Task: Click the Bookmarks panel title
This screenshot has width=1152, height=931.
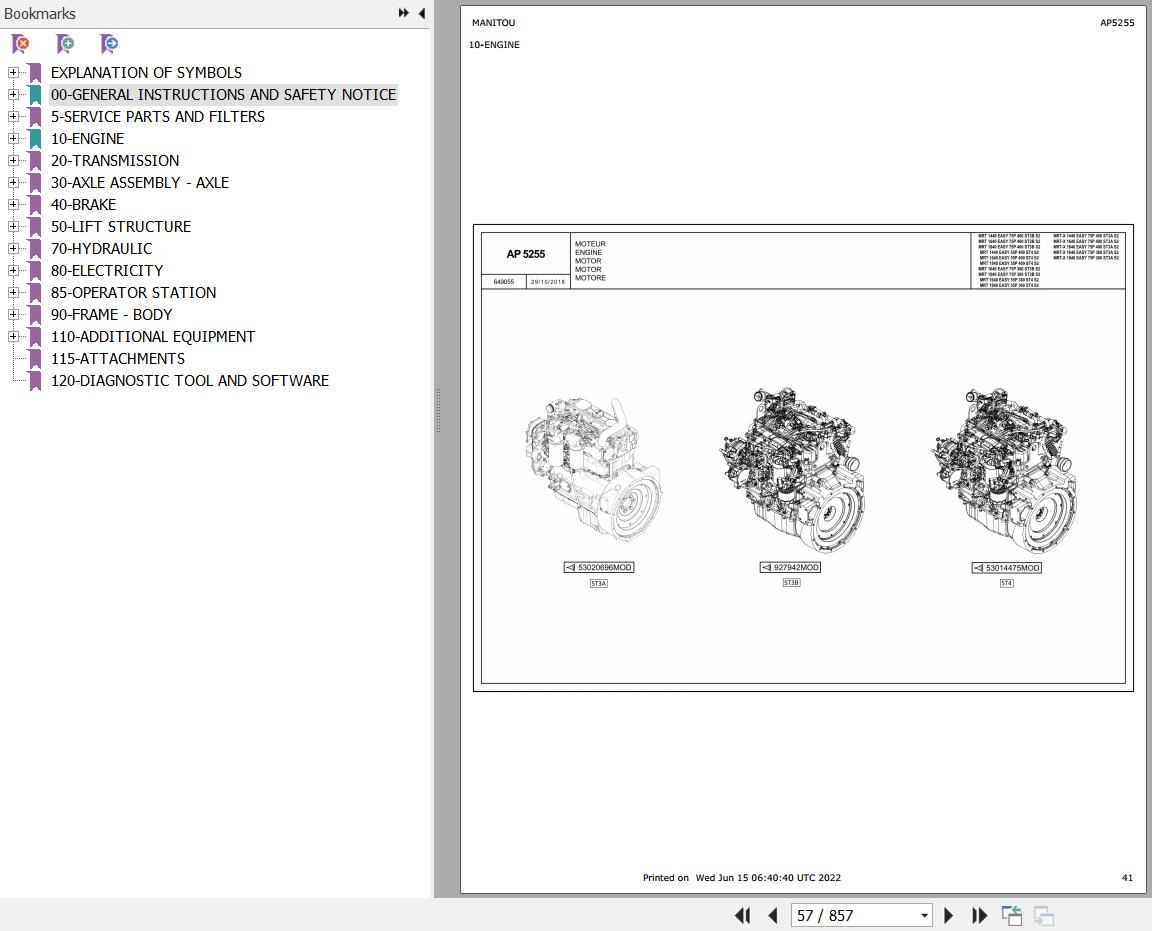Action: click(x=40, y=14)
